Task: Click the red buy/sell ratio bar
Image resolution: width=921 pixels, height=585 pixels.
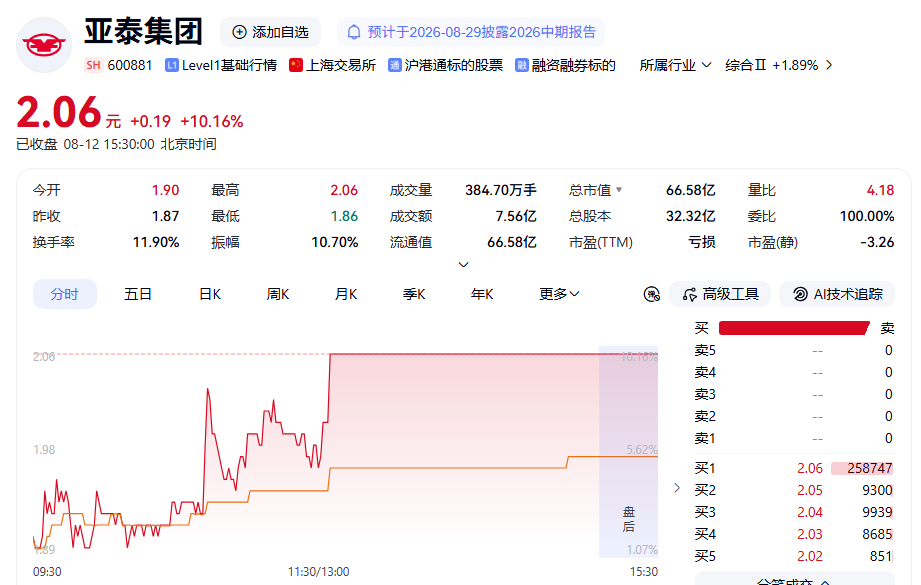Action: click(x=794, y=328)
